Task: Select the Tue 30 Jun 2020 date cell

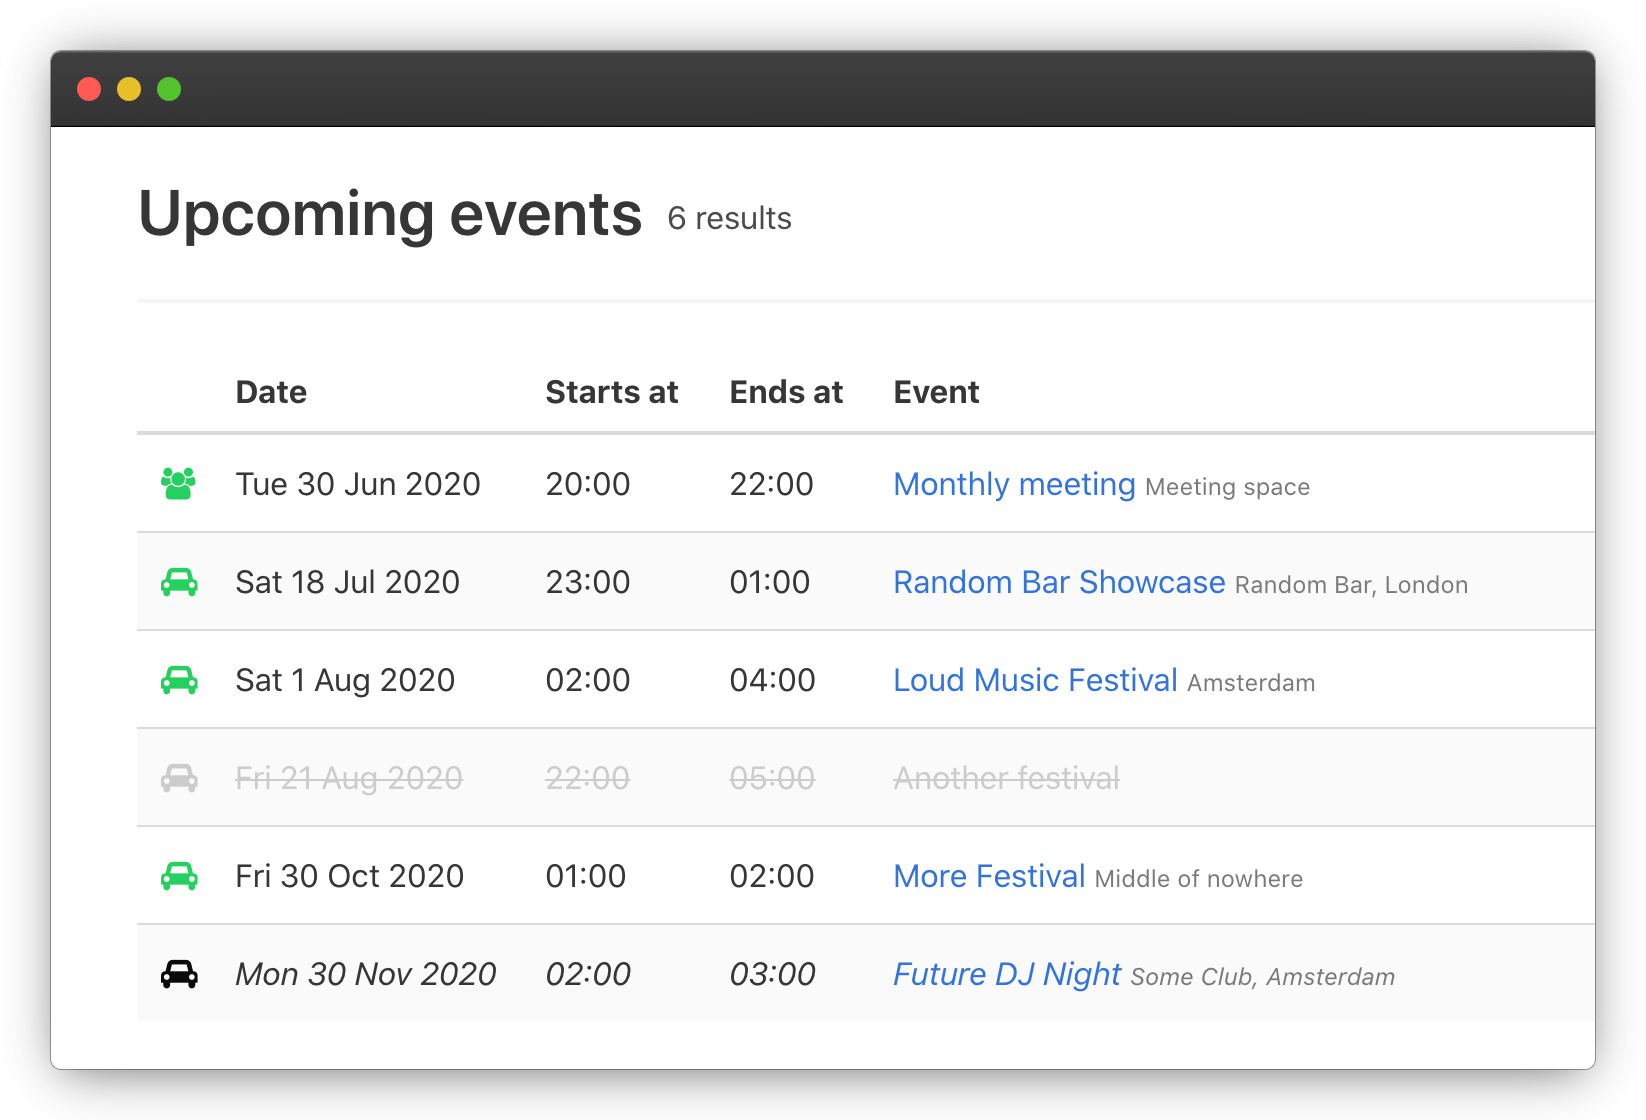Action: click(358, 484)
